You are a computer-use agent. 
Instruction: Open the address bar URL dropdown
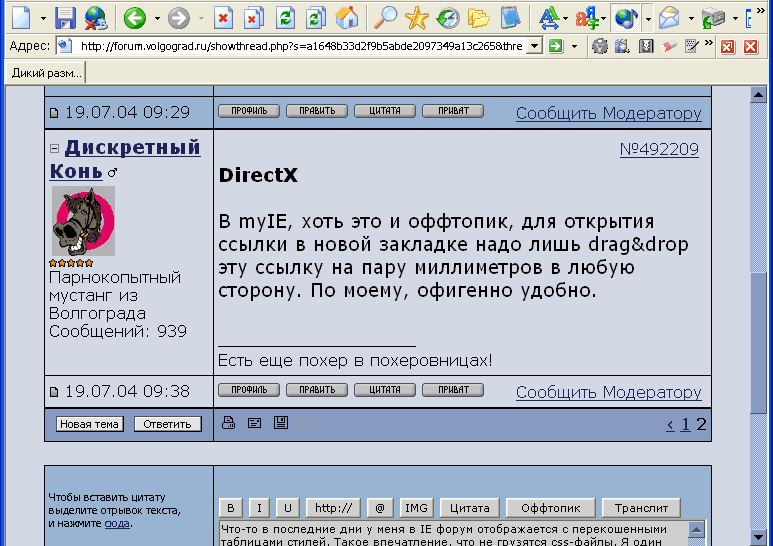pos(533,46)
